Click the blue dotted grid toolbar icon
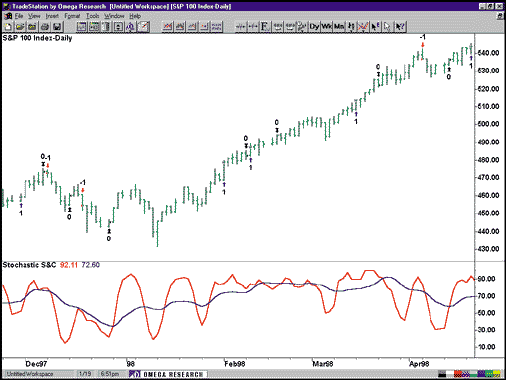Viewport: 506px width, 380px height. (216, 27)
